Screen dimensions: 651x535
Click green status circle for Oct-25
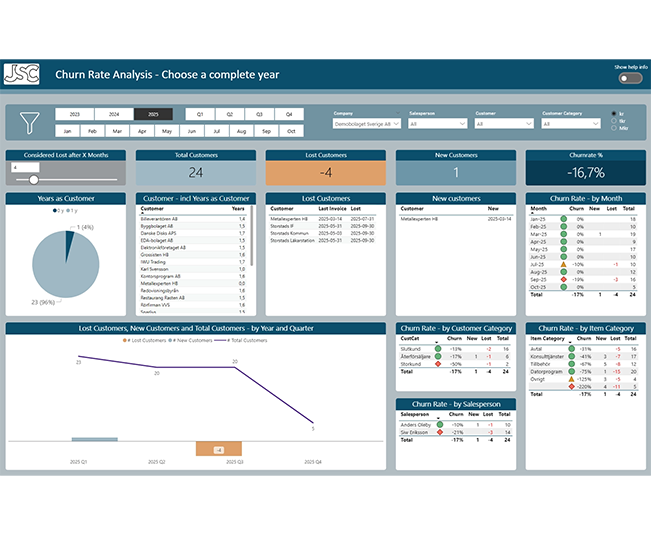[x=563, y=287]
